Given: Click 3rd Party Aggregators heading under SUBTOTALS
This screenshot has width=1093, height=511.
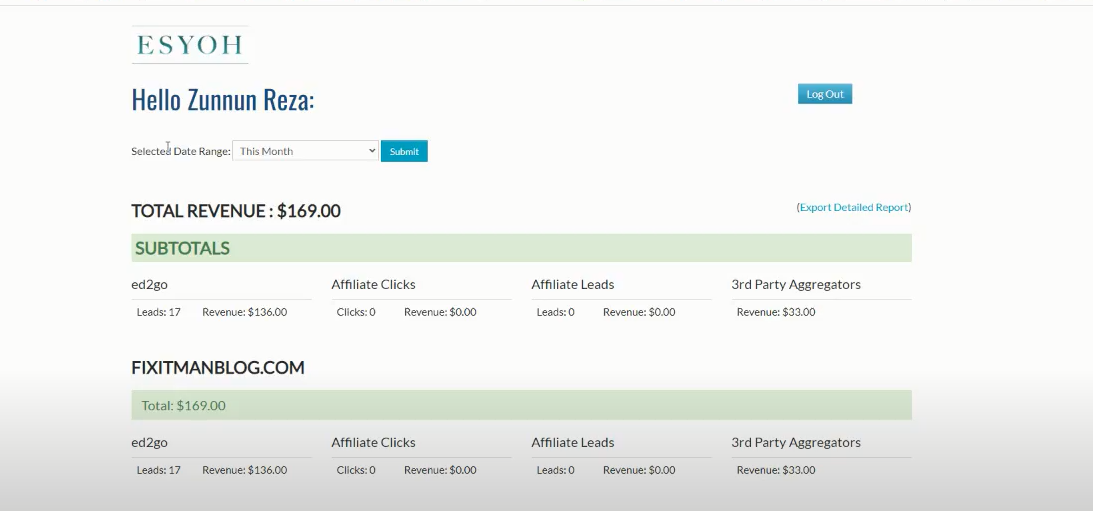Looking at the screenshot, I should [x=796, y=284].
